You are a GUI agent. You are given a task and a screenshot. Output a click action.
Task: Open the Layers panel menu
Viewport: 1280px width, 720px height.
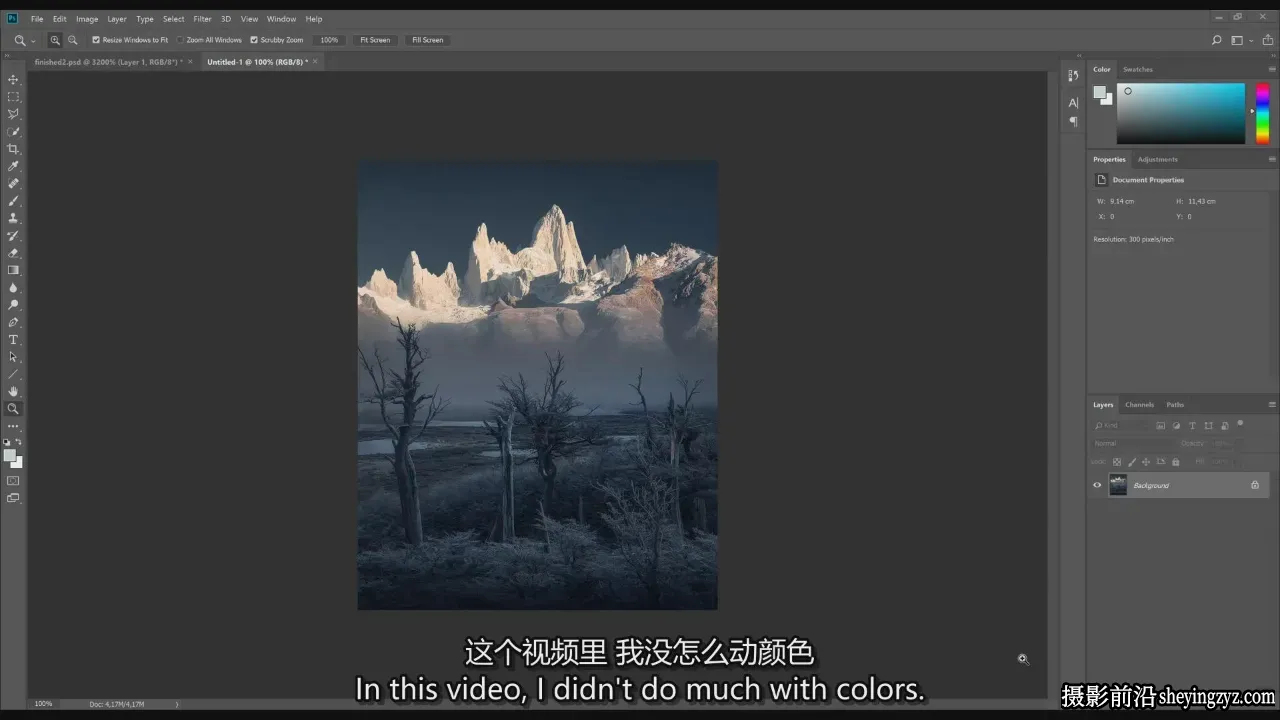pos(1272,405)
